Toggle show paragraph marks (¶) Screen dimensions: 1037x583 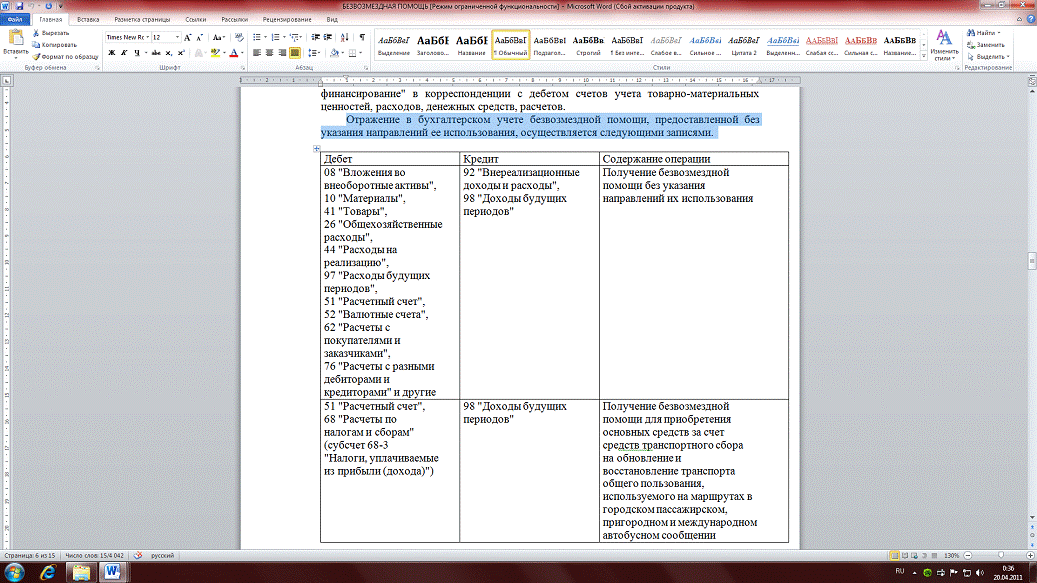click(x=360, y=37)
